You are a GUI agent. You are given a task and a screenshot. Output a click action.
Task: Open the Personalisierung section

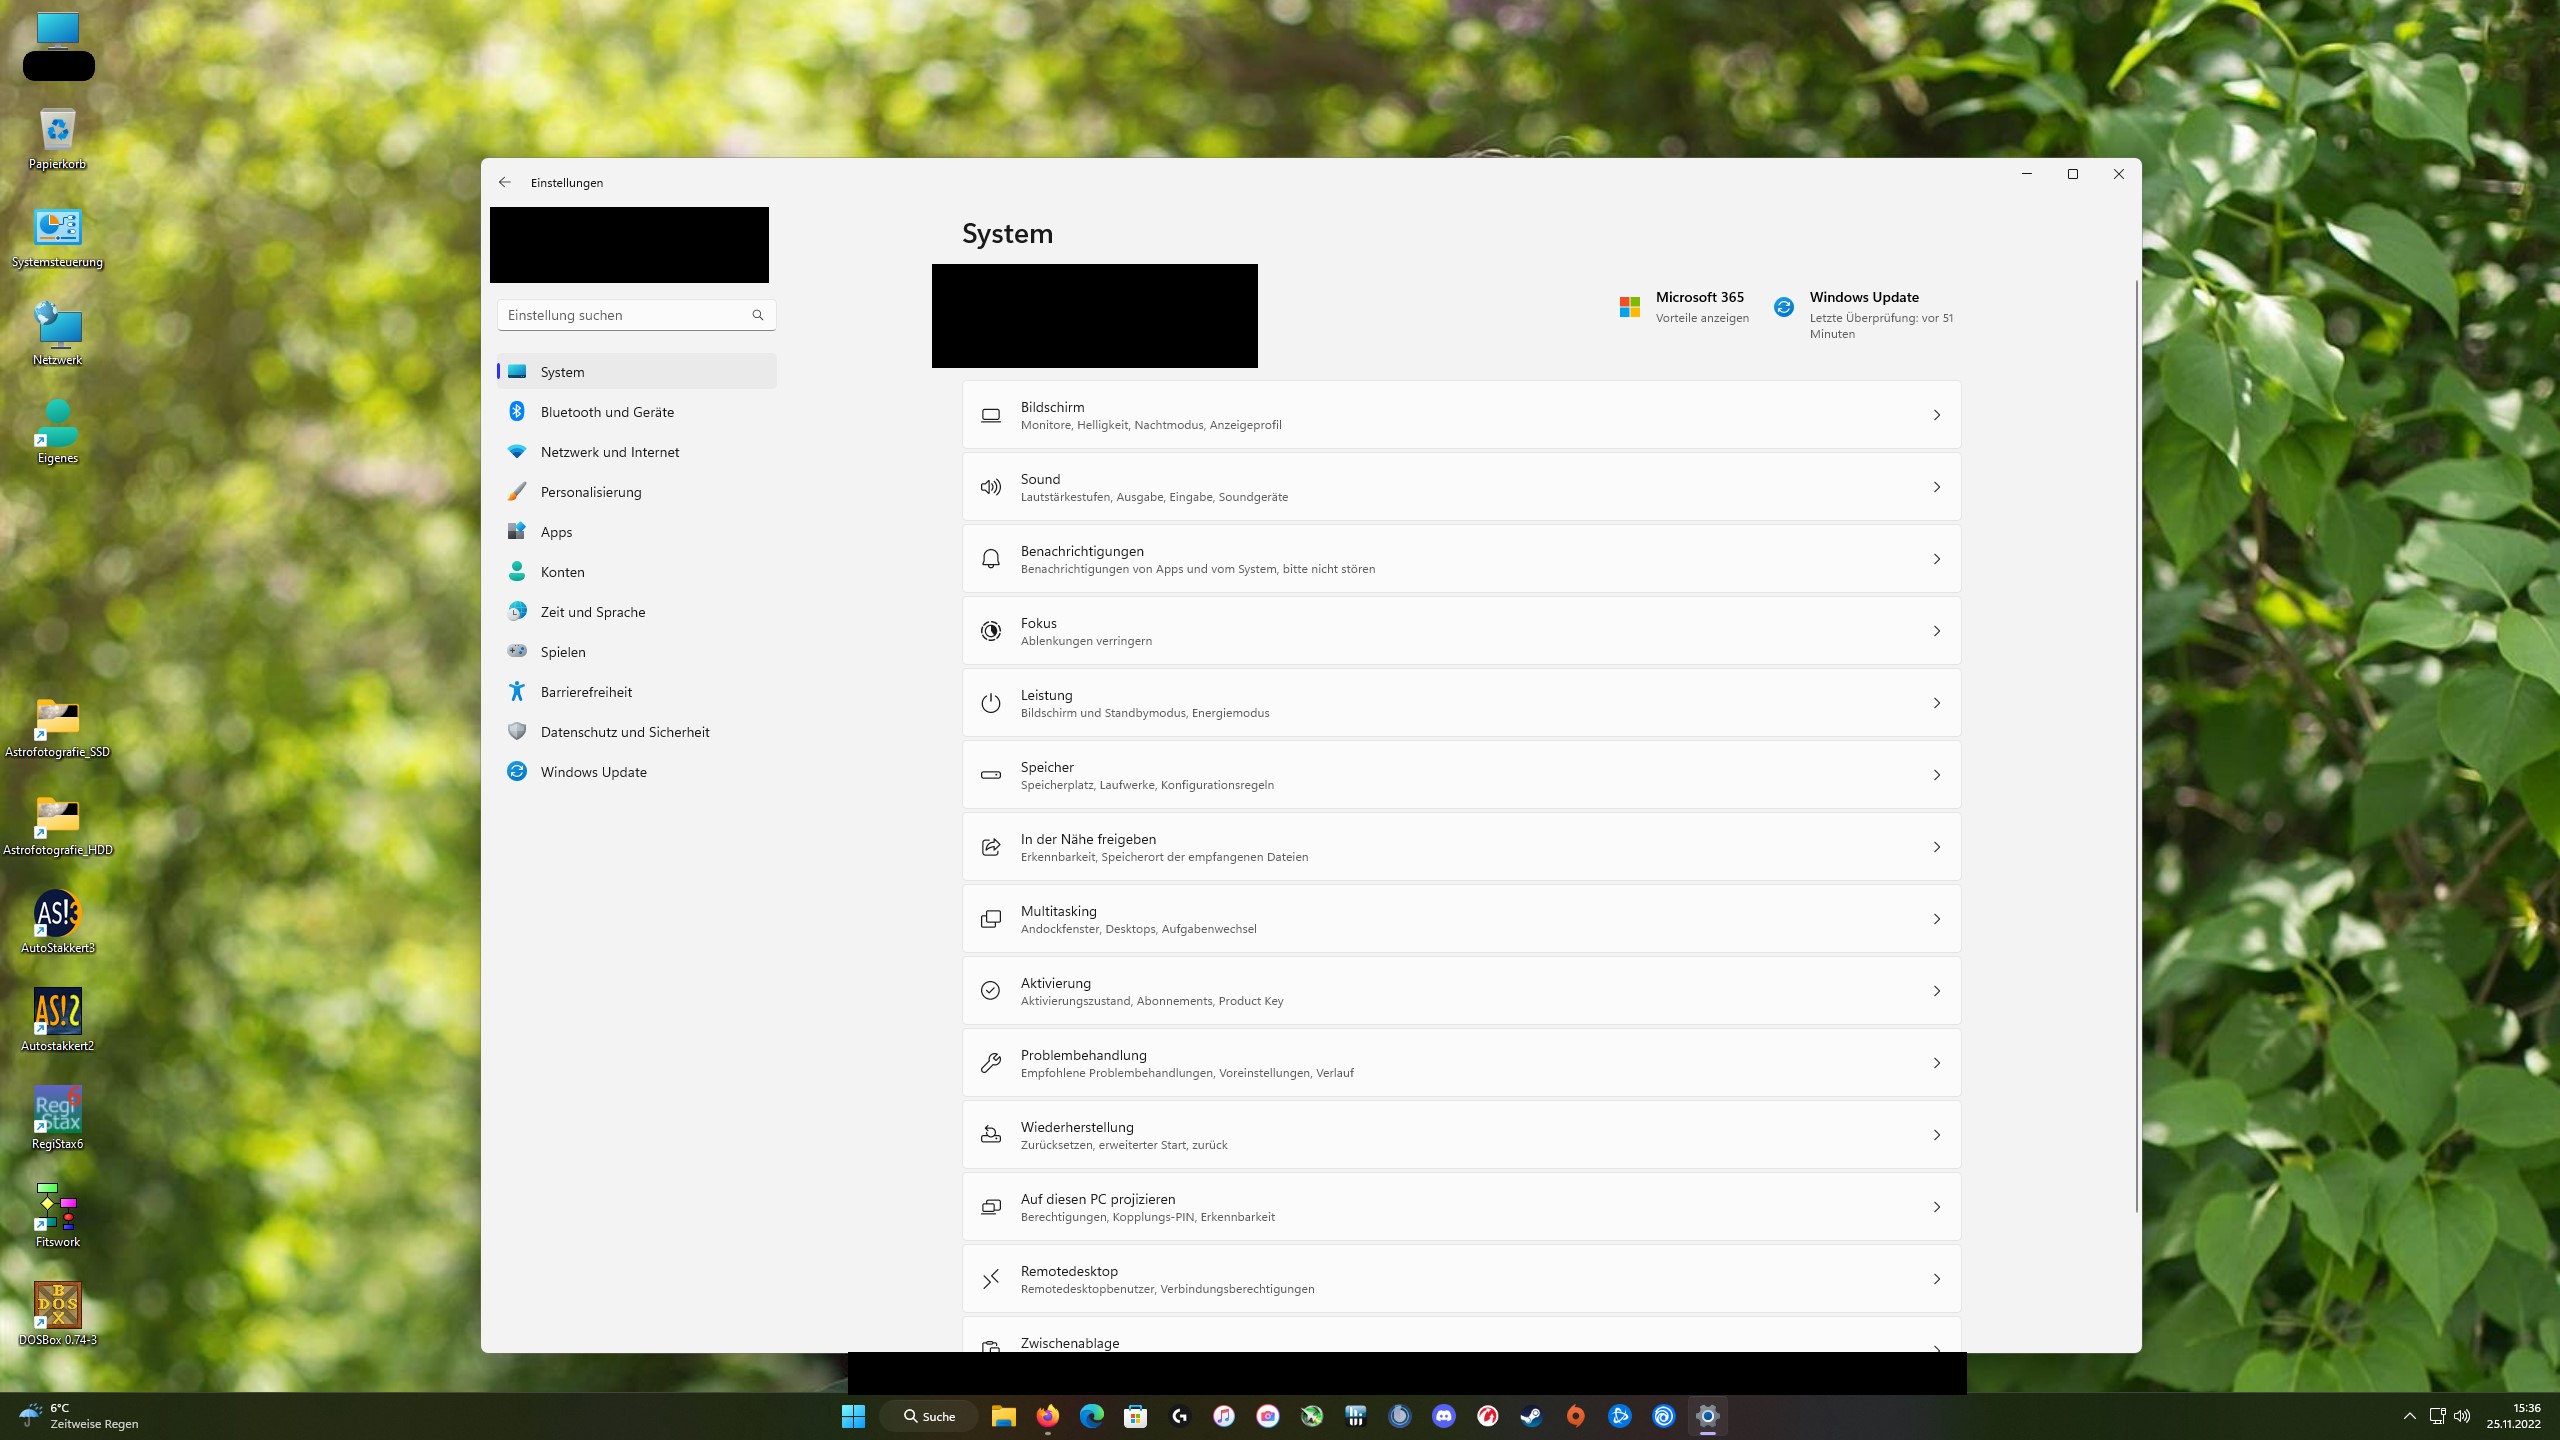(x=590, y=492)
